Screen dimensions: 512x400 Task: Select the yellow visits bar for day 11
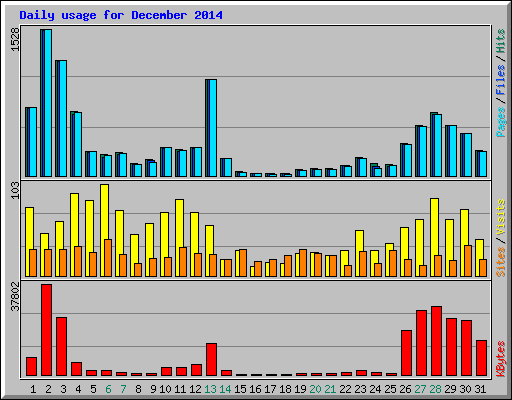pos(179,238)
